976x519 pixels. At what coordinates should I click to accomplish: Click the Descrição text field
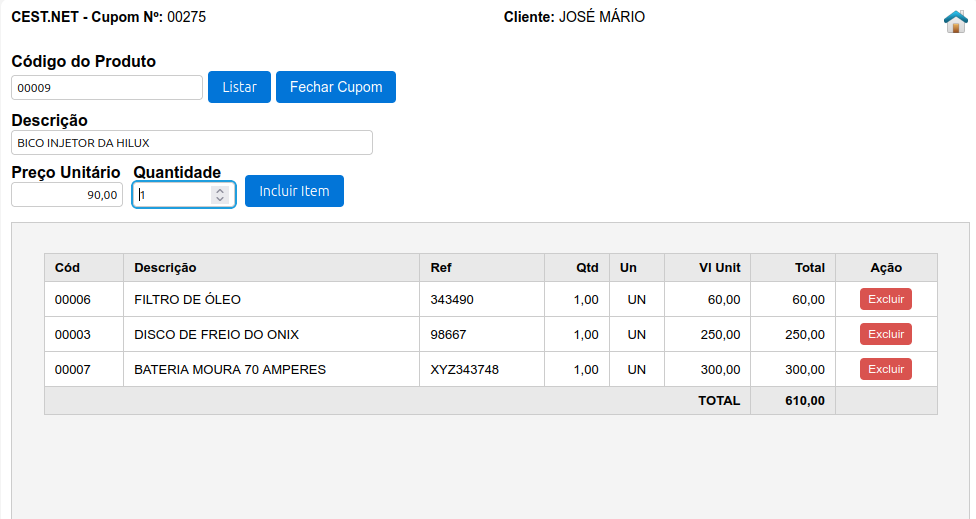(192, 143)
